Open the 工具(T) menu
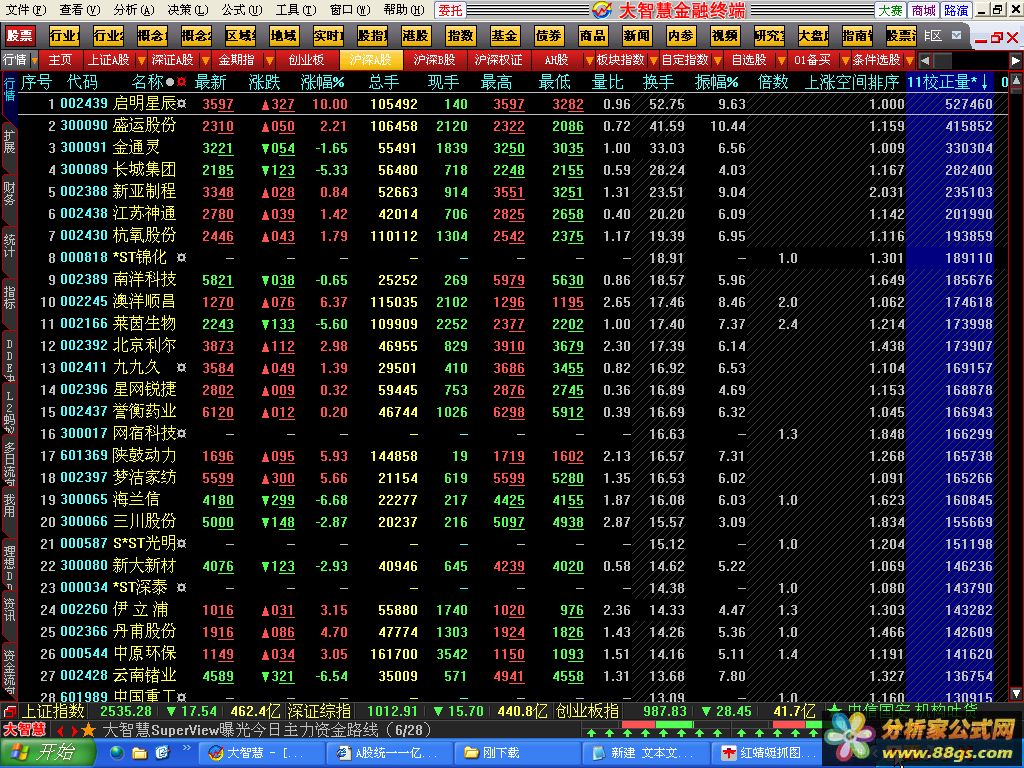 click(x=296, y=10)
